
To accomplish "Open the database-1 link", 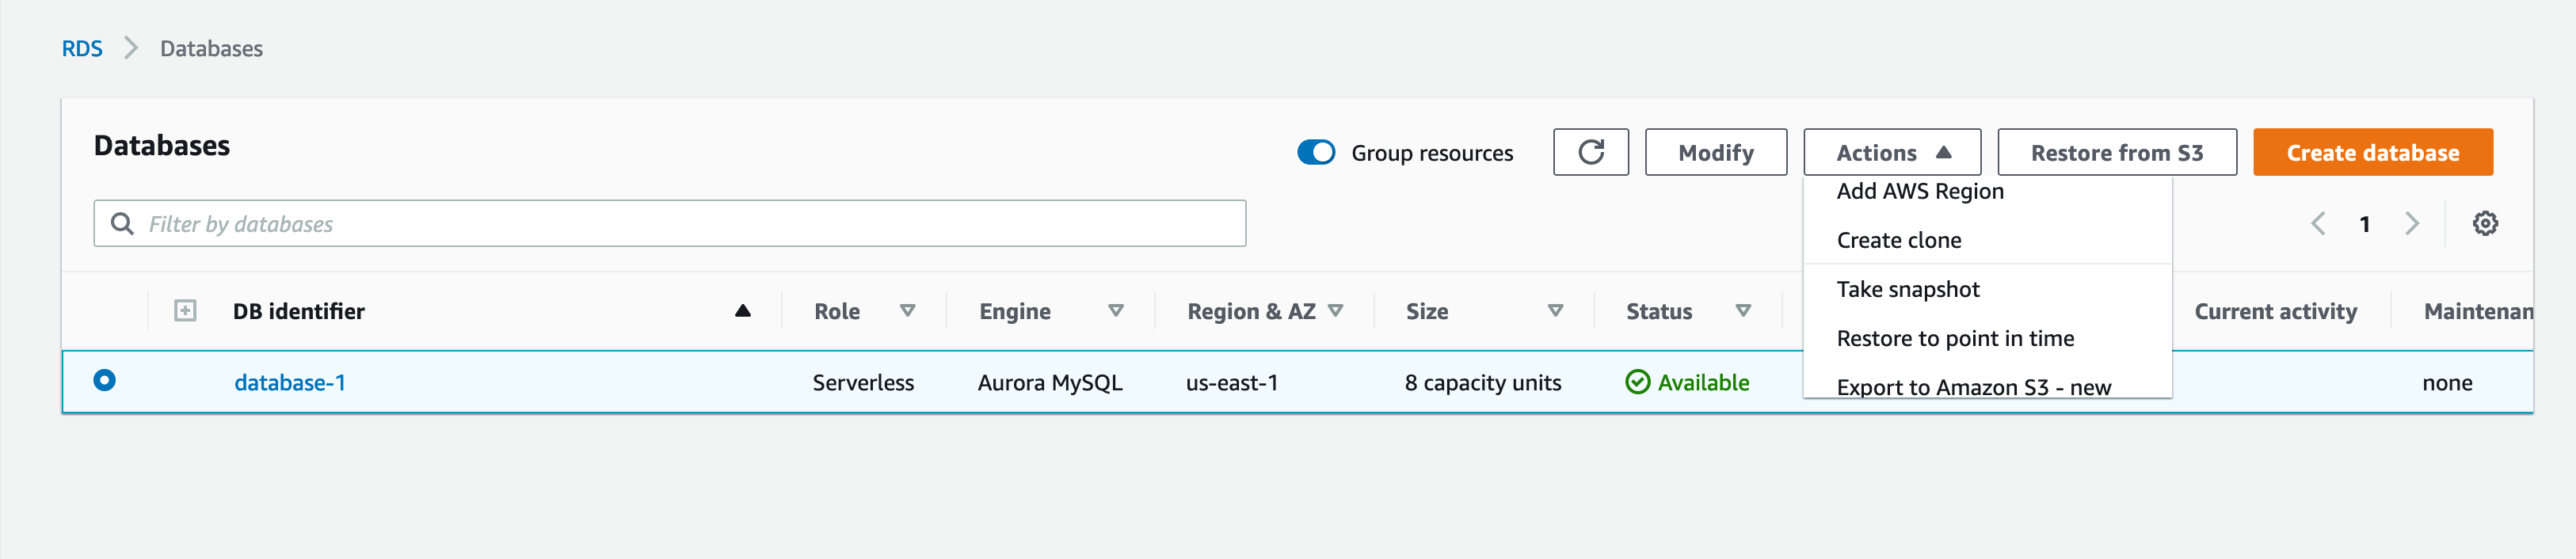I will pyautogui.click(x=290, y=382).
